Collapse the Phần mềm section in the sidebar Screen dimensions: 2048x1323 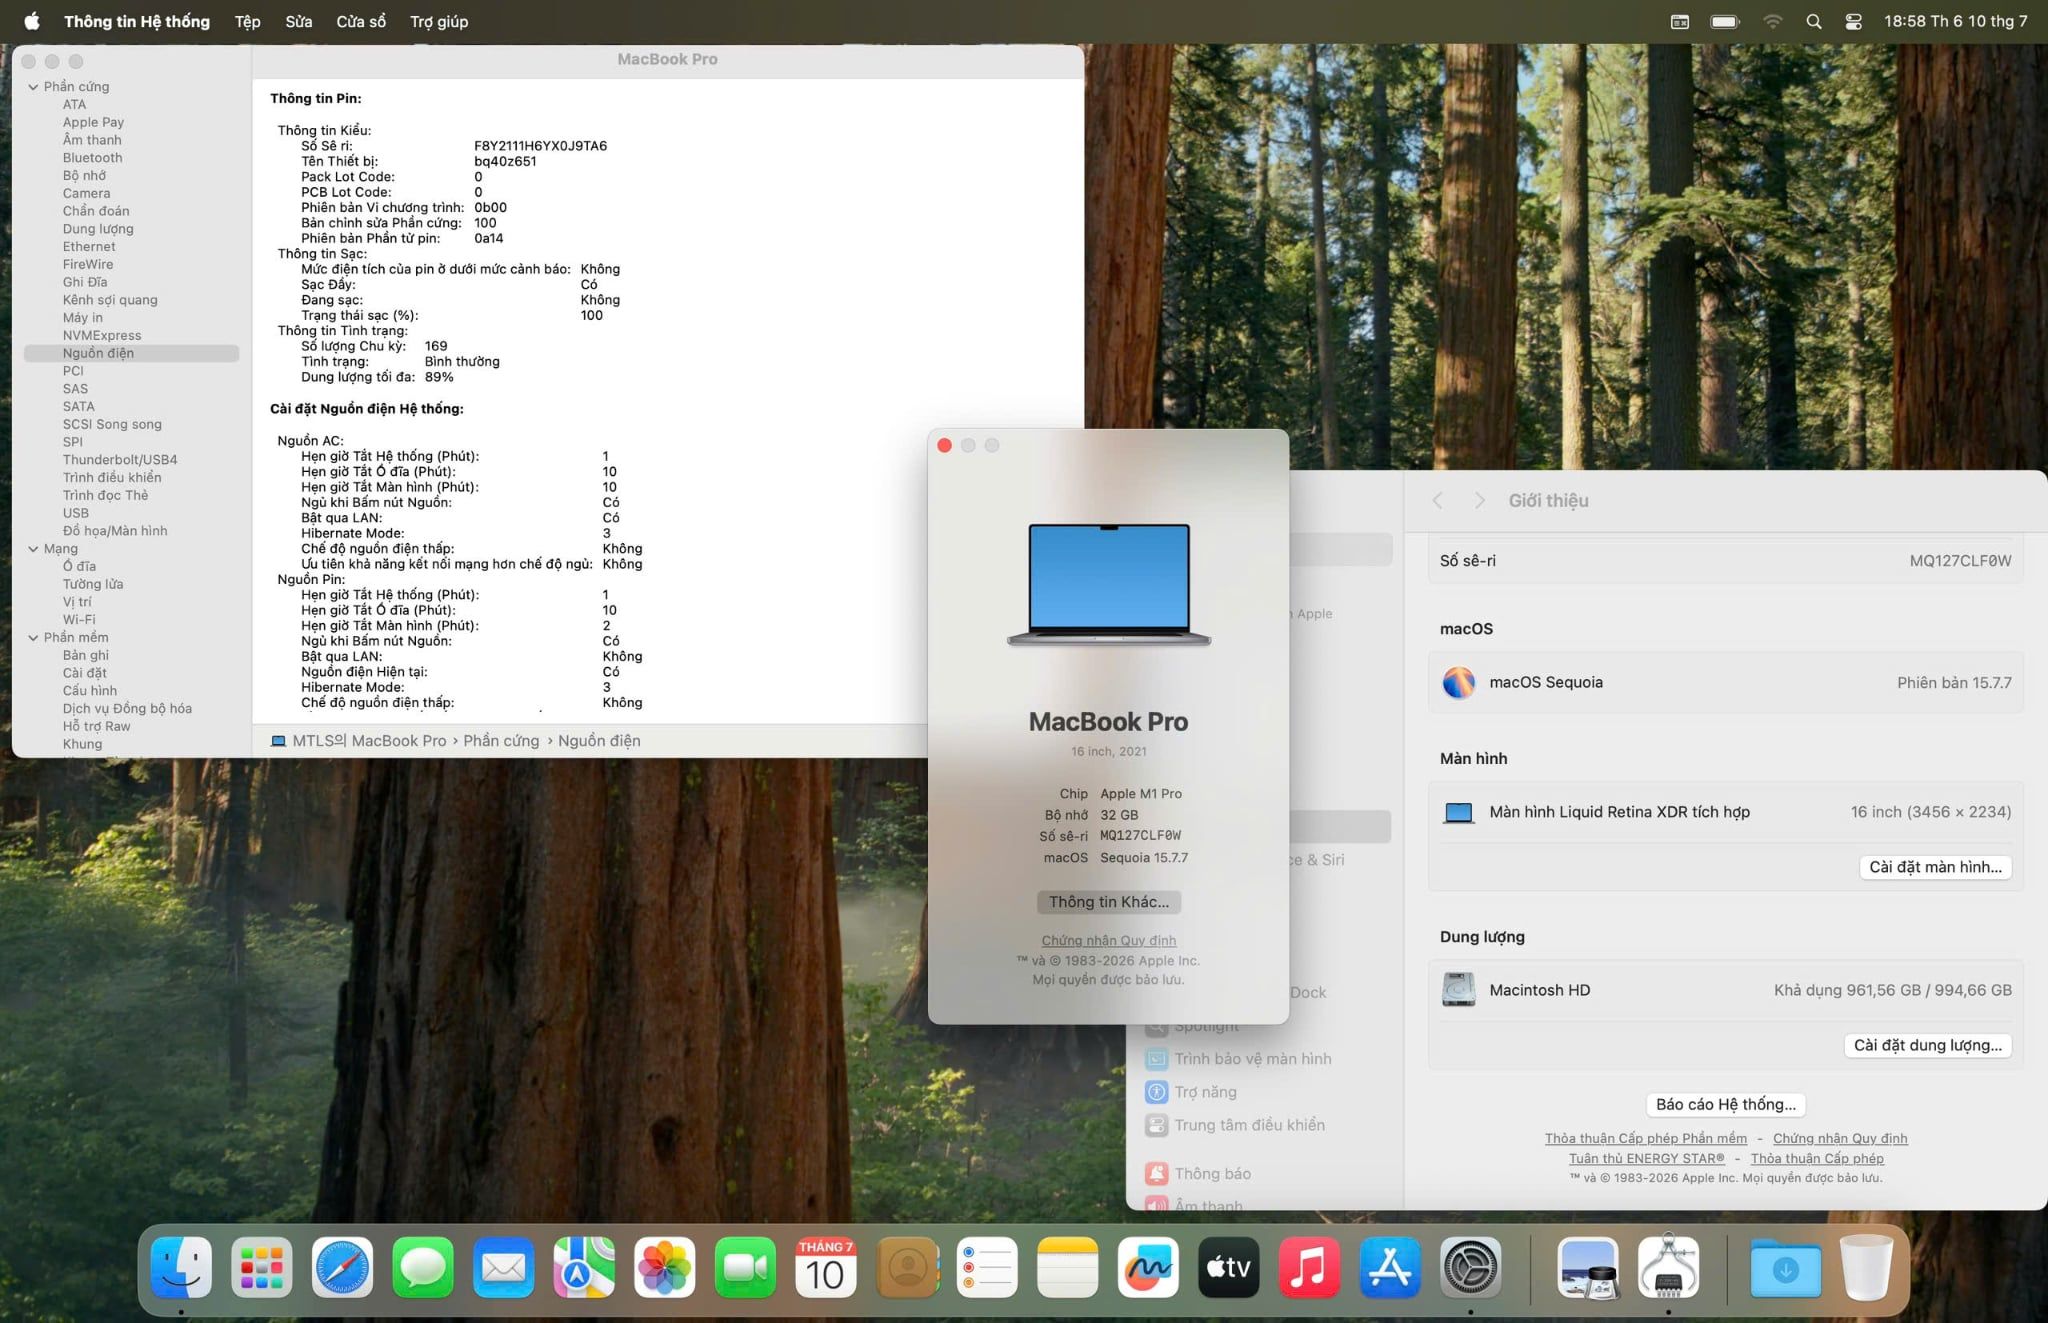(x=33, y=638)
